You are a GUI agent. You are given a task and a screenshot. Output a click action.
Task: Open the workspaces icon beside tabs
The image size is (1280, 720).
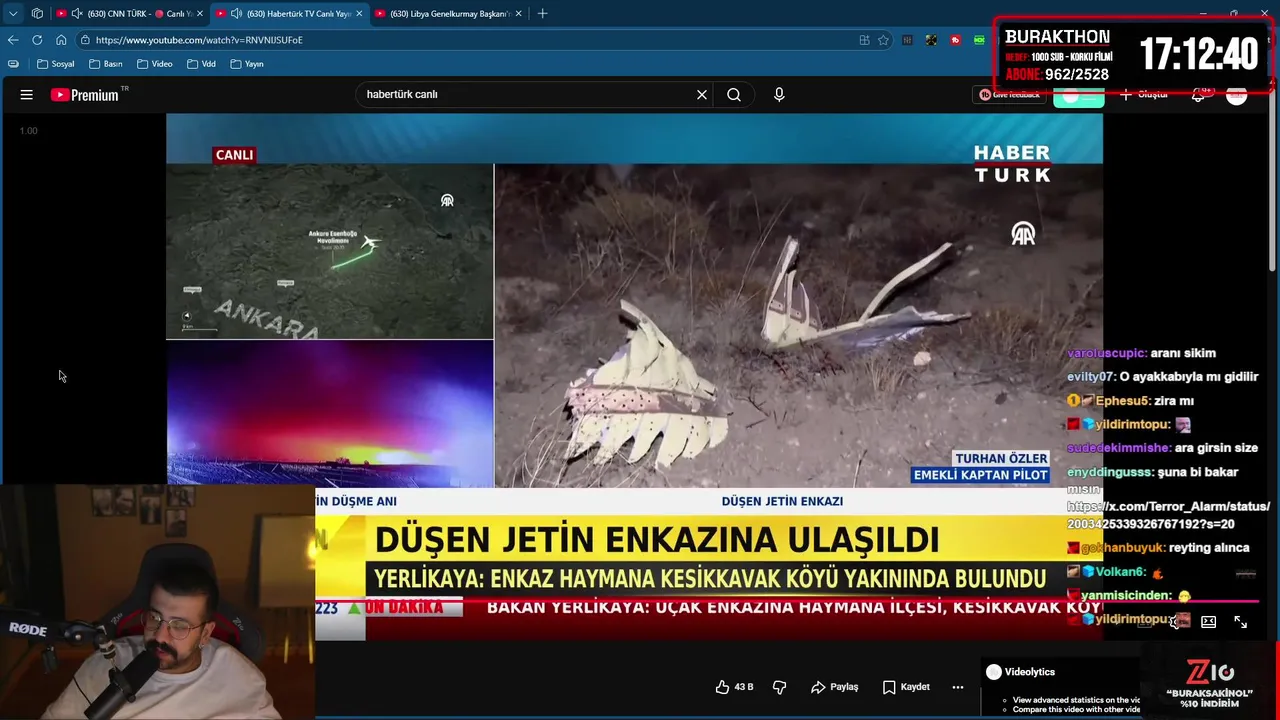37,14
